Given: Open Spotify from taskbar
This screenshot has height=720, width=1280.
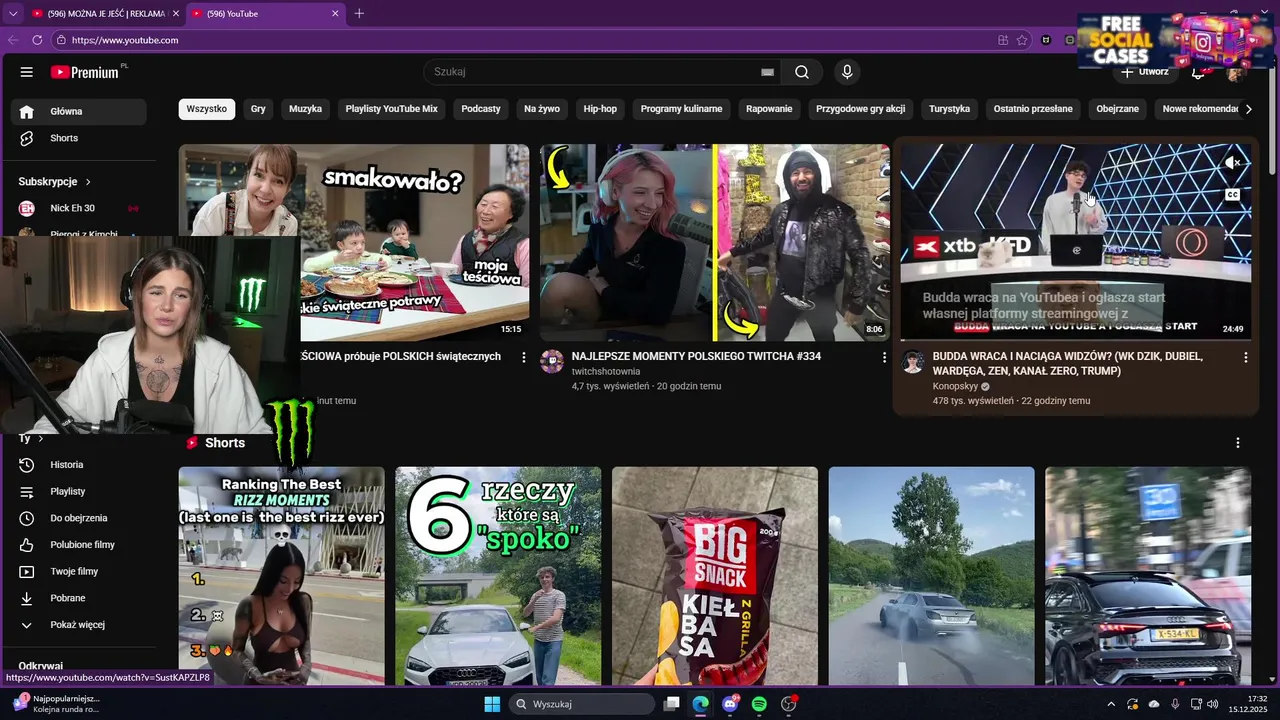Looking at the screenshot, I should [x=759, y=704].
